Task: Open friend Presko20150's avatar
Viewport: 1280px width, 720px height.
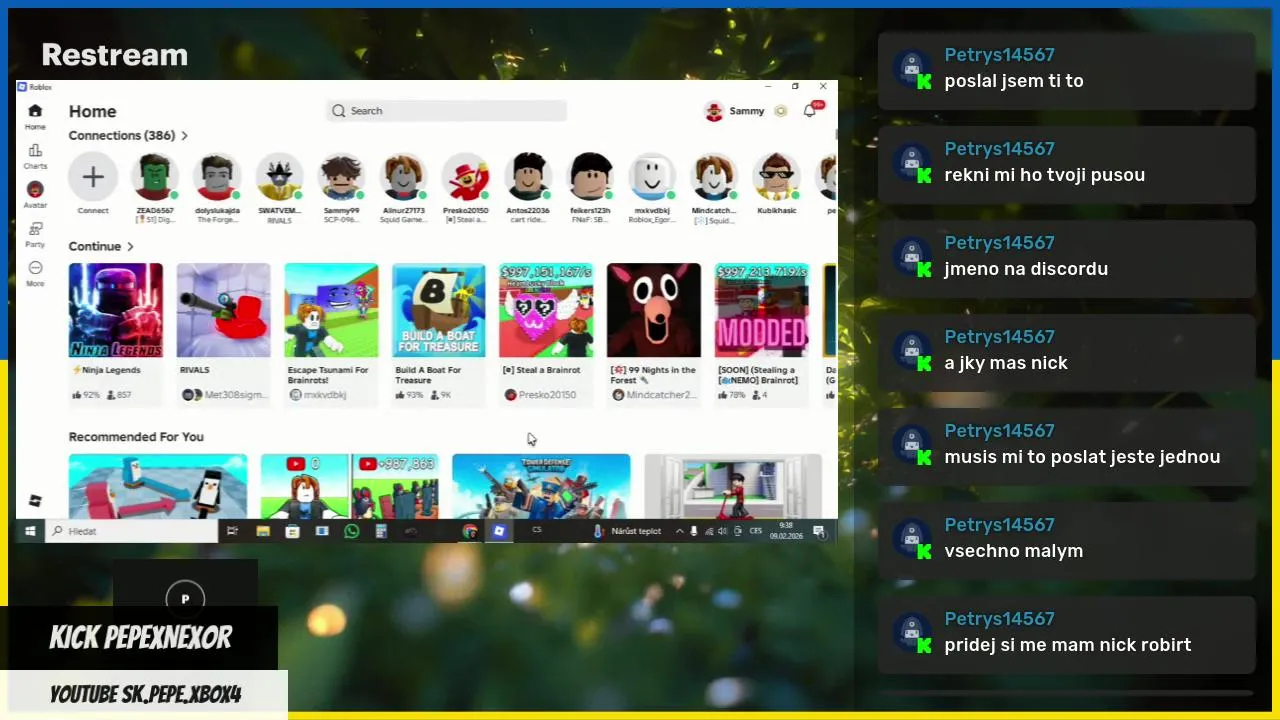Action: point(466,177)
